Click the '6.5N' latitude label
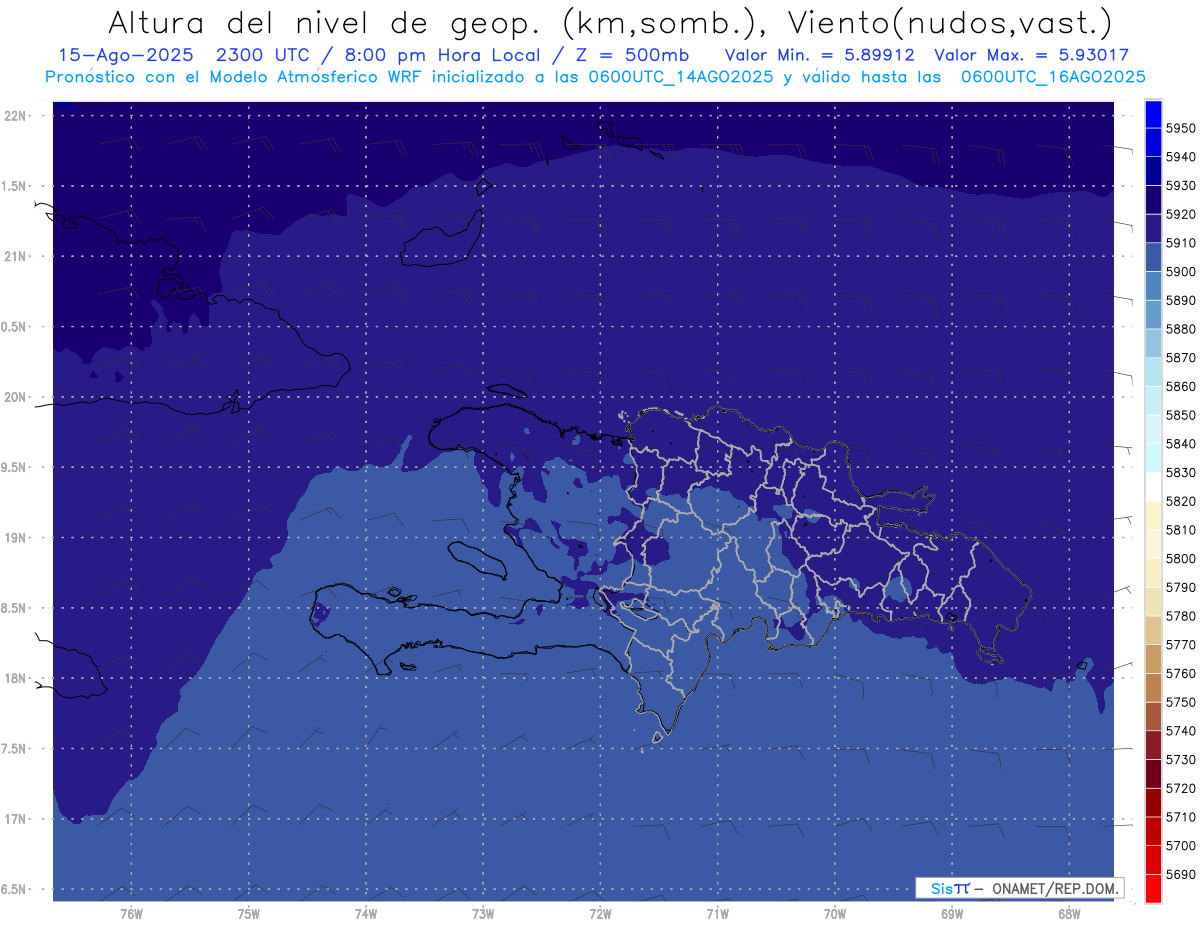Image resolution: width=1200 pixels, height=927 pixels. tap(14, 889)
